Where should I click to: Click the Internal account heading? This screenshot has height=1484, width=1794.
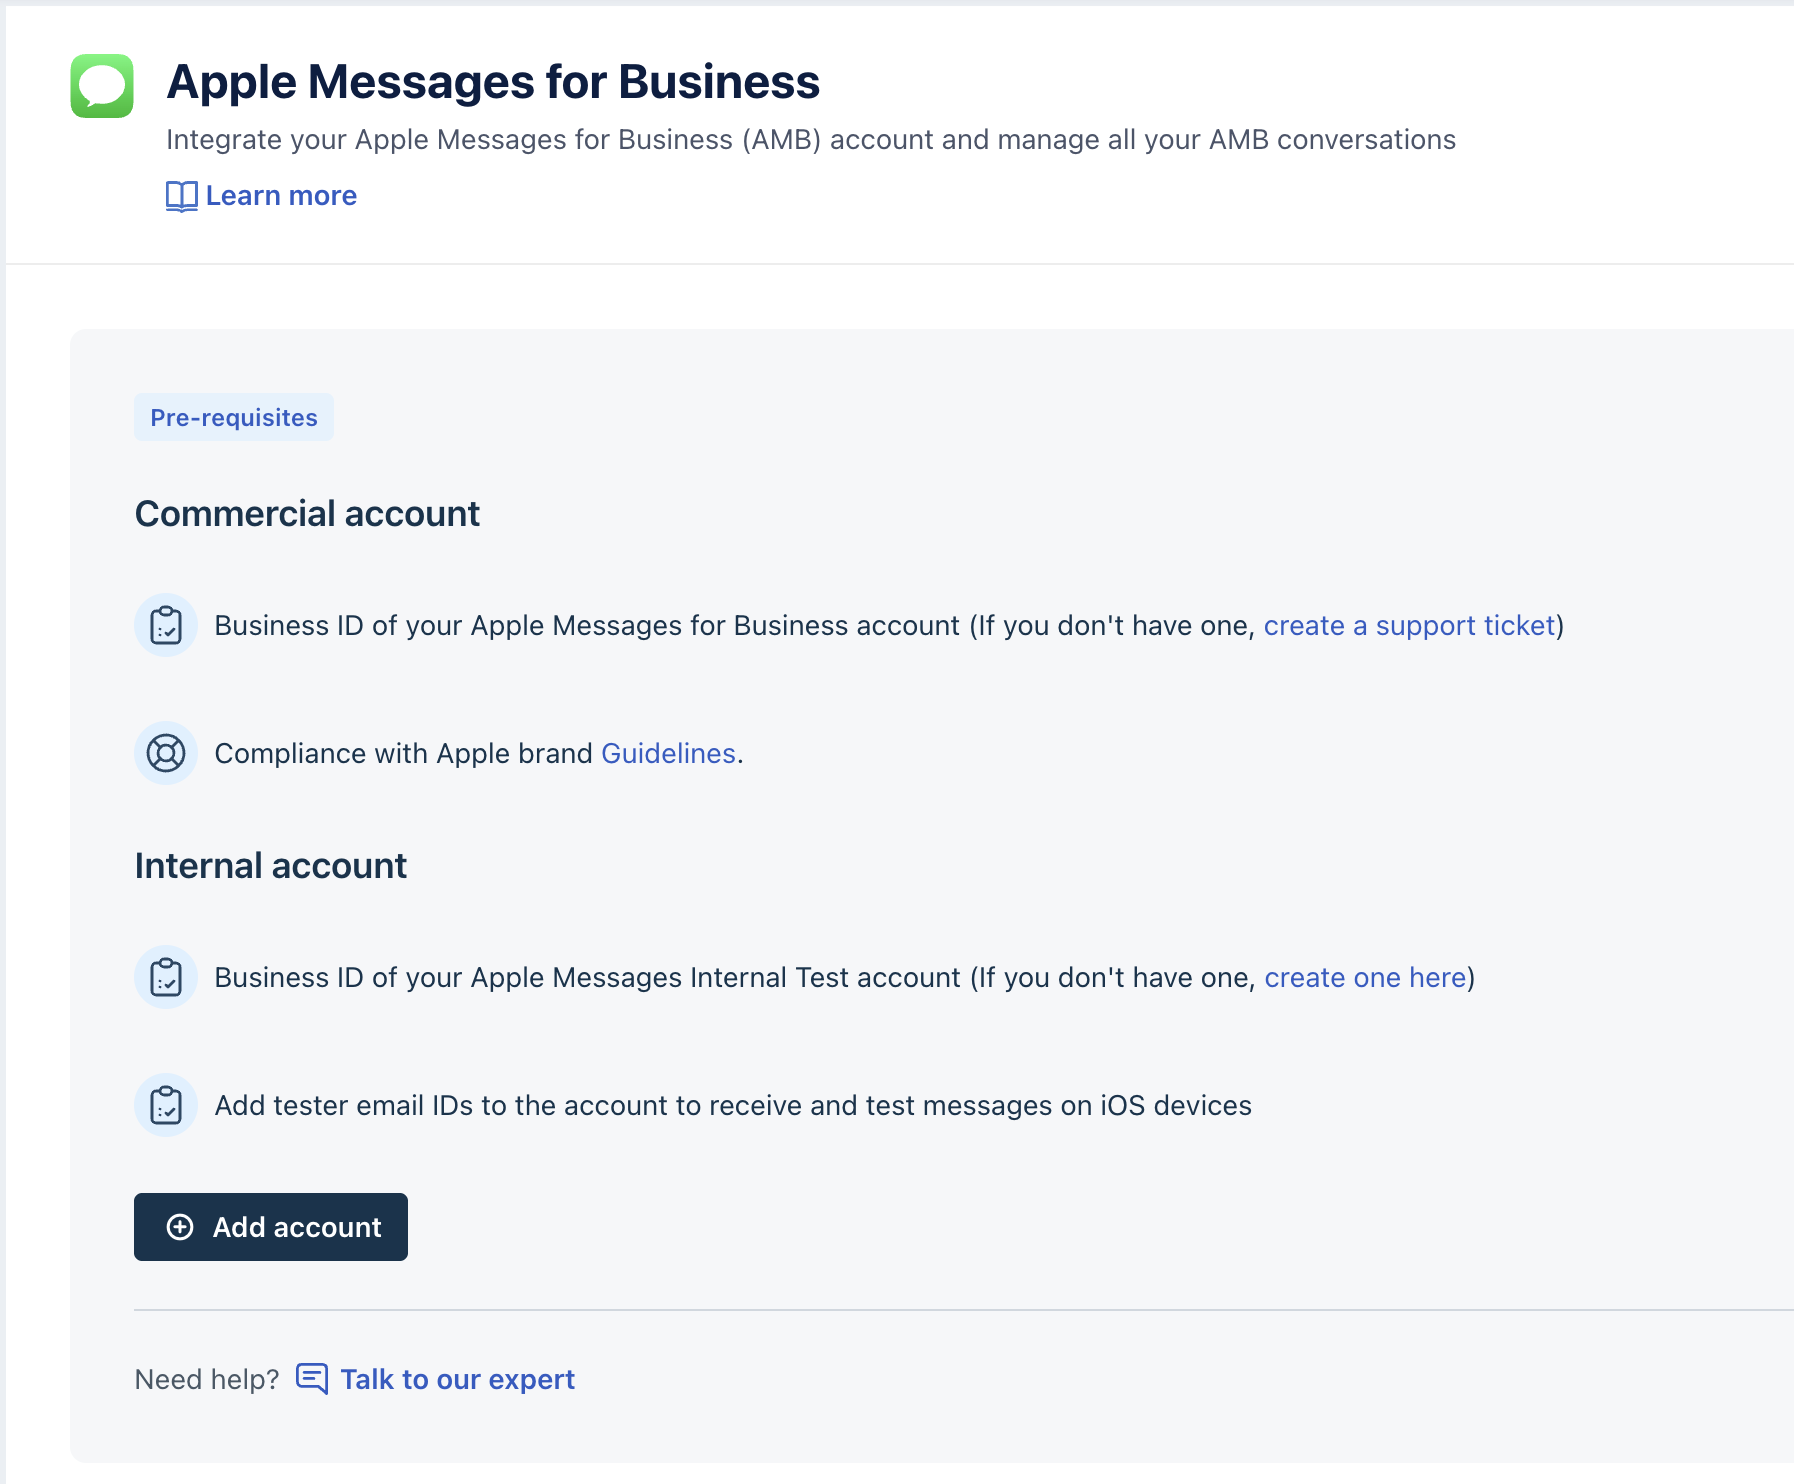pos(271,866)
